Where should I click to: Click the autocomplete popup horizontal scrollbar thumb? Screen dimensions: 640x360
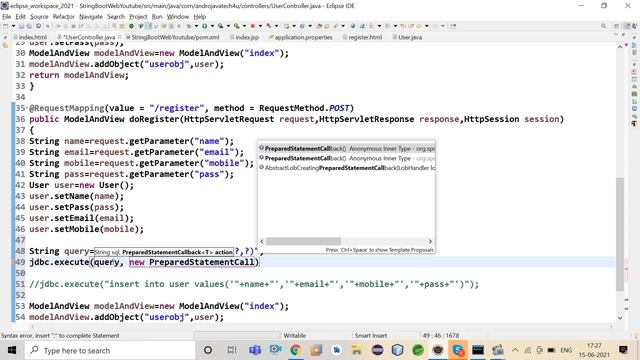[303, 241]
